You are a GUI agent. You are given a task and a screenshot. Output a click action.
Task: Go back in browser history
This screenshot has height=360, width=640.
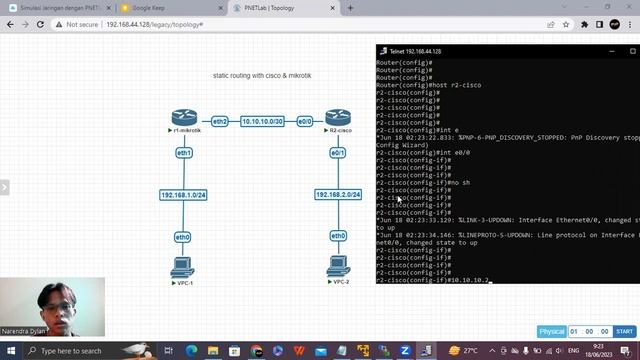[10, 24]
